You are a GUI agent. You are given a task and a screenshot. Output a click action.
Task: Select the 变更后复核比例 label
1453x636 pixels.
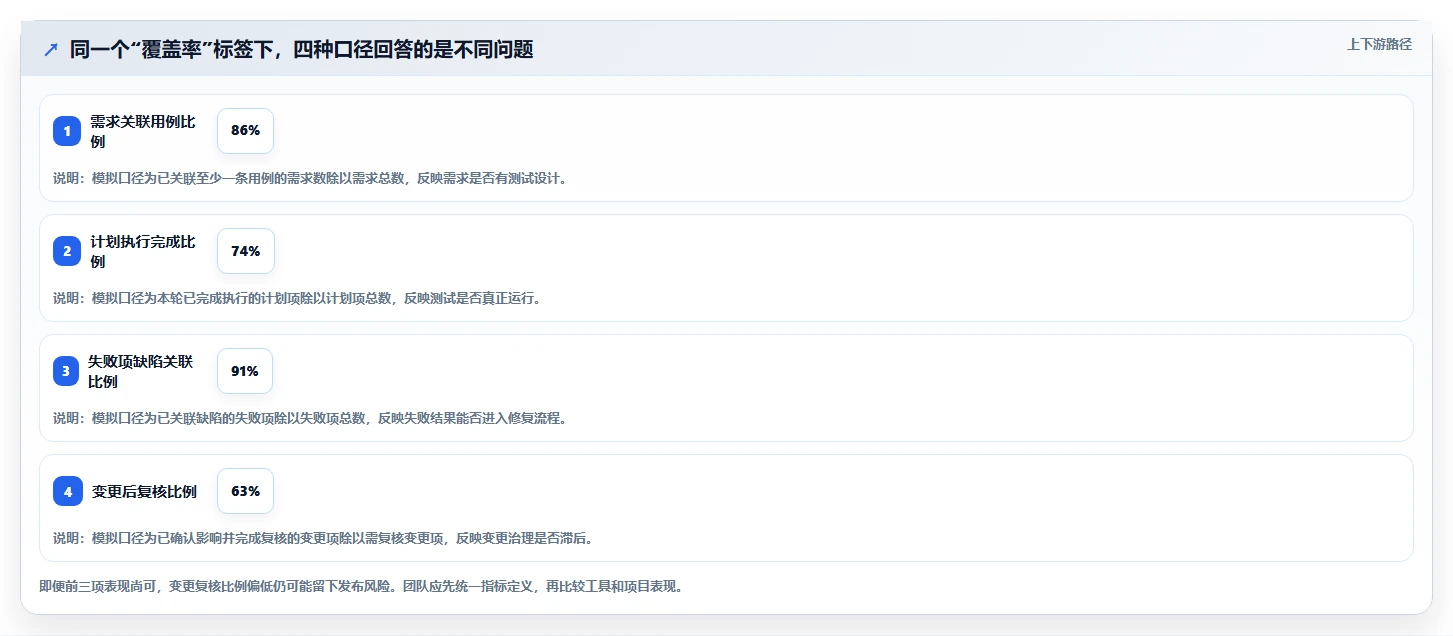point(144,491)
